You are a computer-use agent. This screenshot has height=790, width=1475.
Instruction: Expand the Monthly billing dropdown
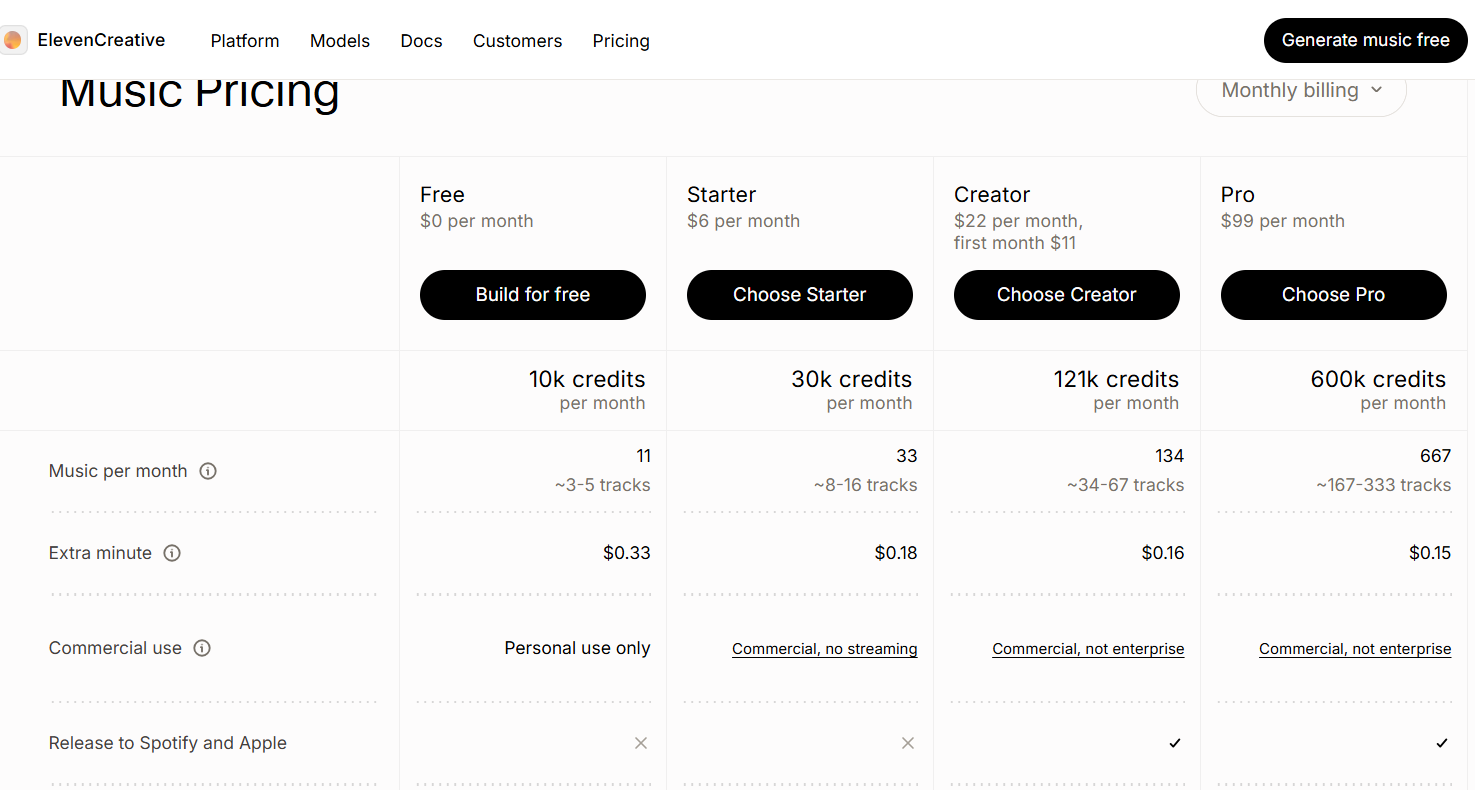(x=1301, y=90)
